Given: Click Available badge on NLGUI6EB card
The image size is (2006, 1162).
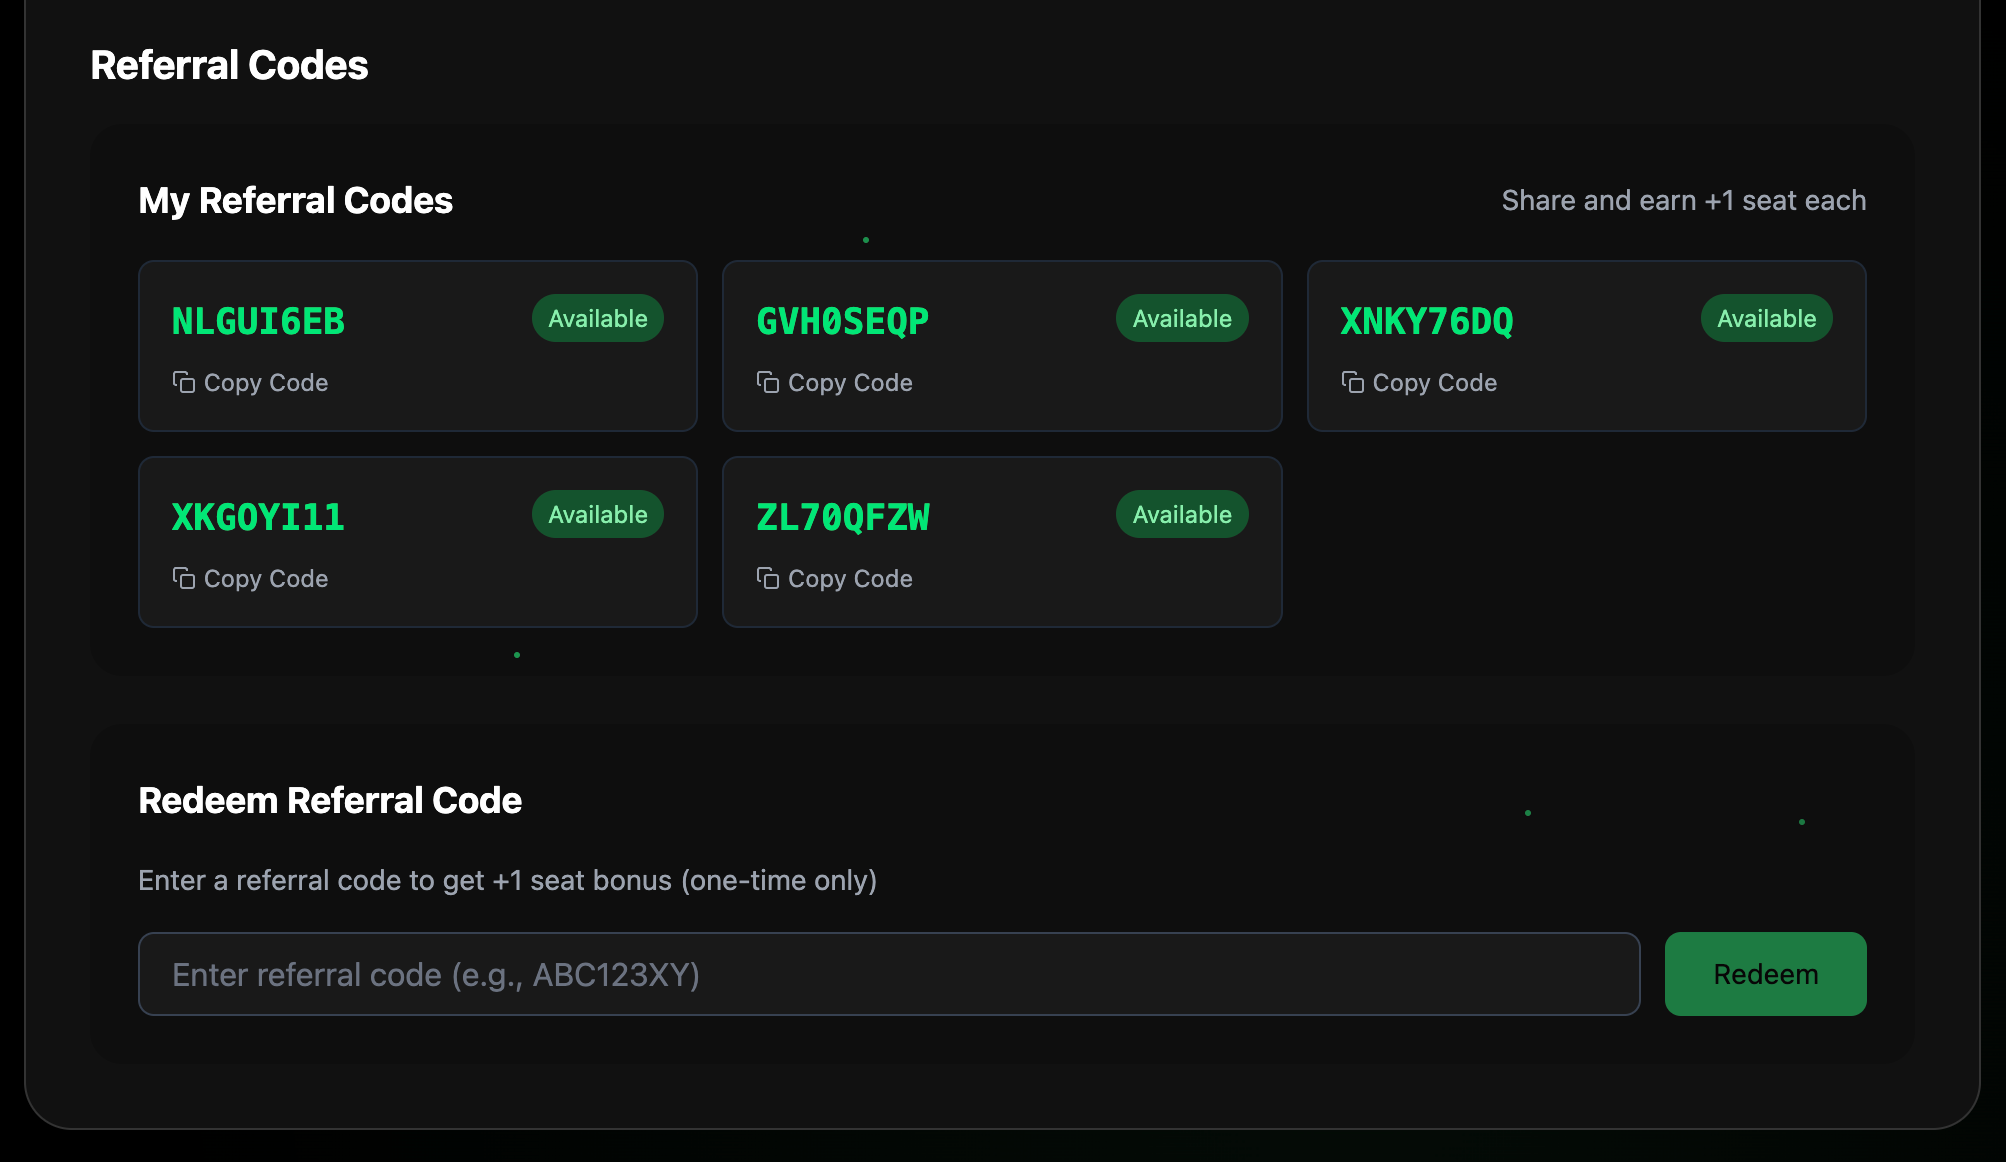Looking at the screenshot, I should pos(598,318).
